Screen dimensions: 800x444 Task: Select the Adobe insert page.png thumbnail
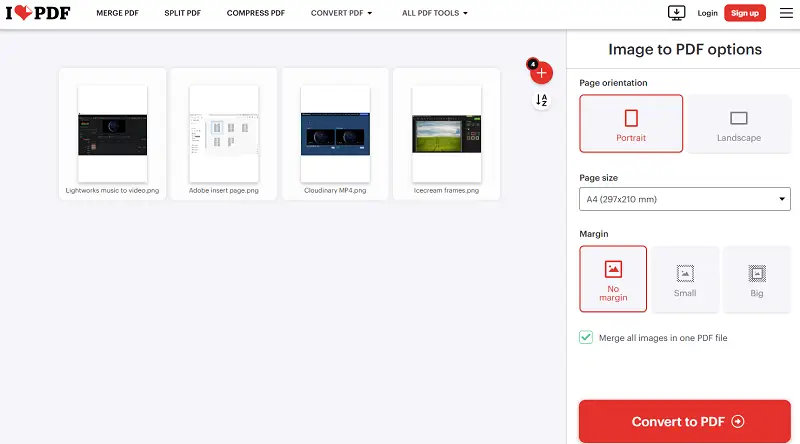click(223, 134)
